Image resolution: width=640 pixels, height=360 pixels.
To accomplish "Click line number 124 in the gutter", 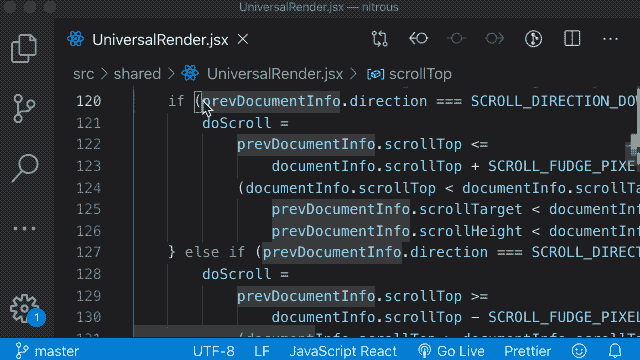I will click(x=89, y=188).
